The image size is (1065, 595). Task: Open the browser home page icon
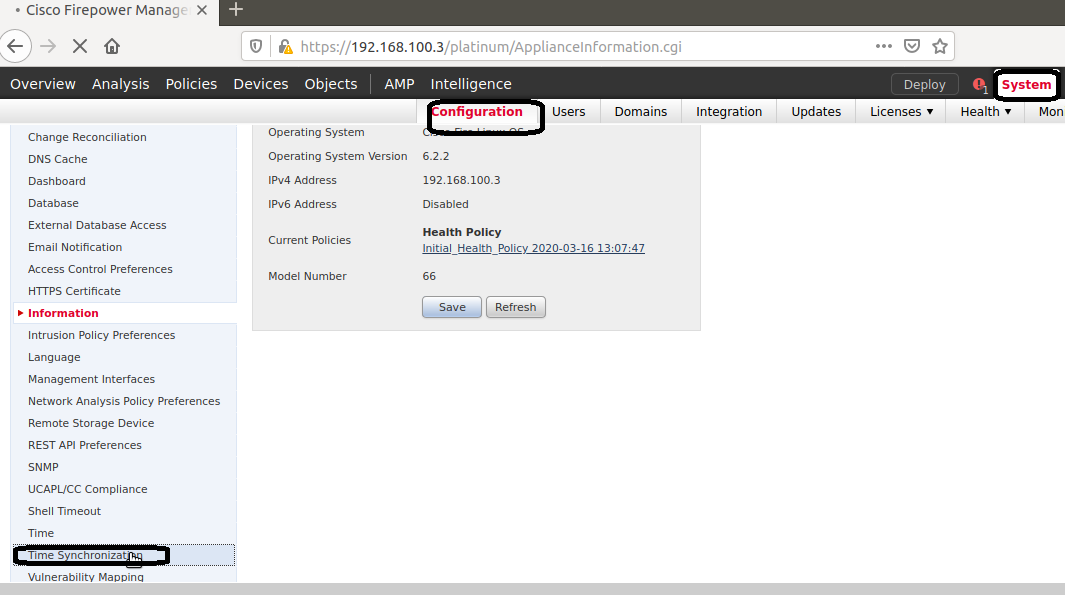pyautogui.click(x=112, y=46)
